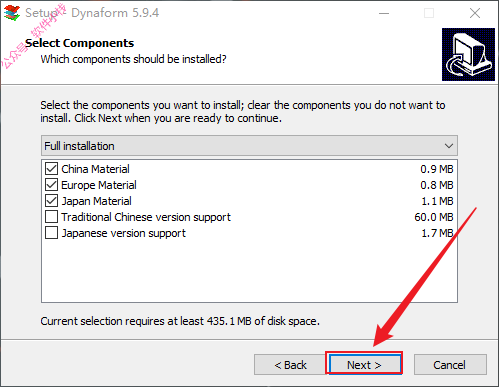Image resolution: width=499 pixels, height=387 pixels.
Task: Click the setup wizard computer image
Action: point(468,54)
